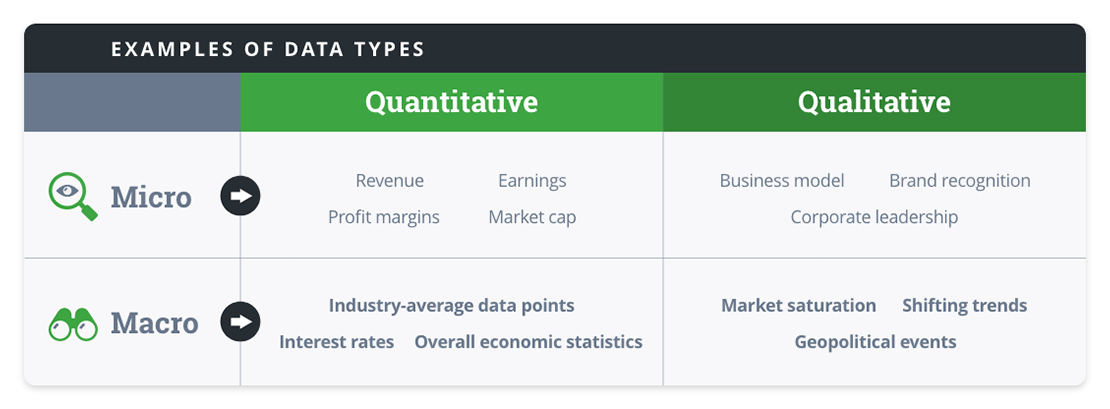The width and height of the screenshot is (1110, 409).
Task: Click the Revenue text
Action: pos(389,180)
